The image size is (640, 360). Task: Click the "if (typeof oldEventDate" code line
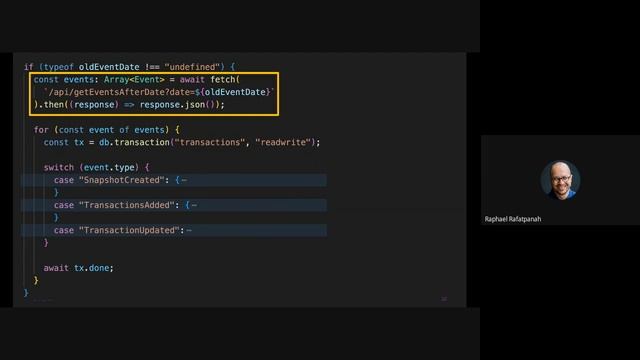coord(129,67)
